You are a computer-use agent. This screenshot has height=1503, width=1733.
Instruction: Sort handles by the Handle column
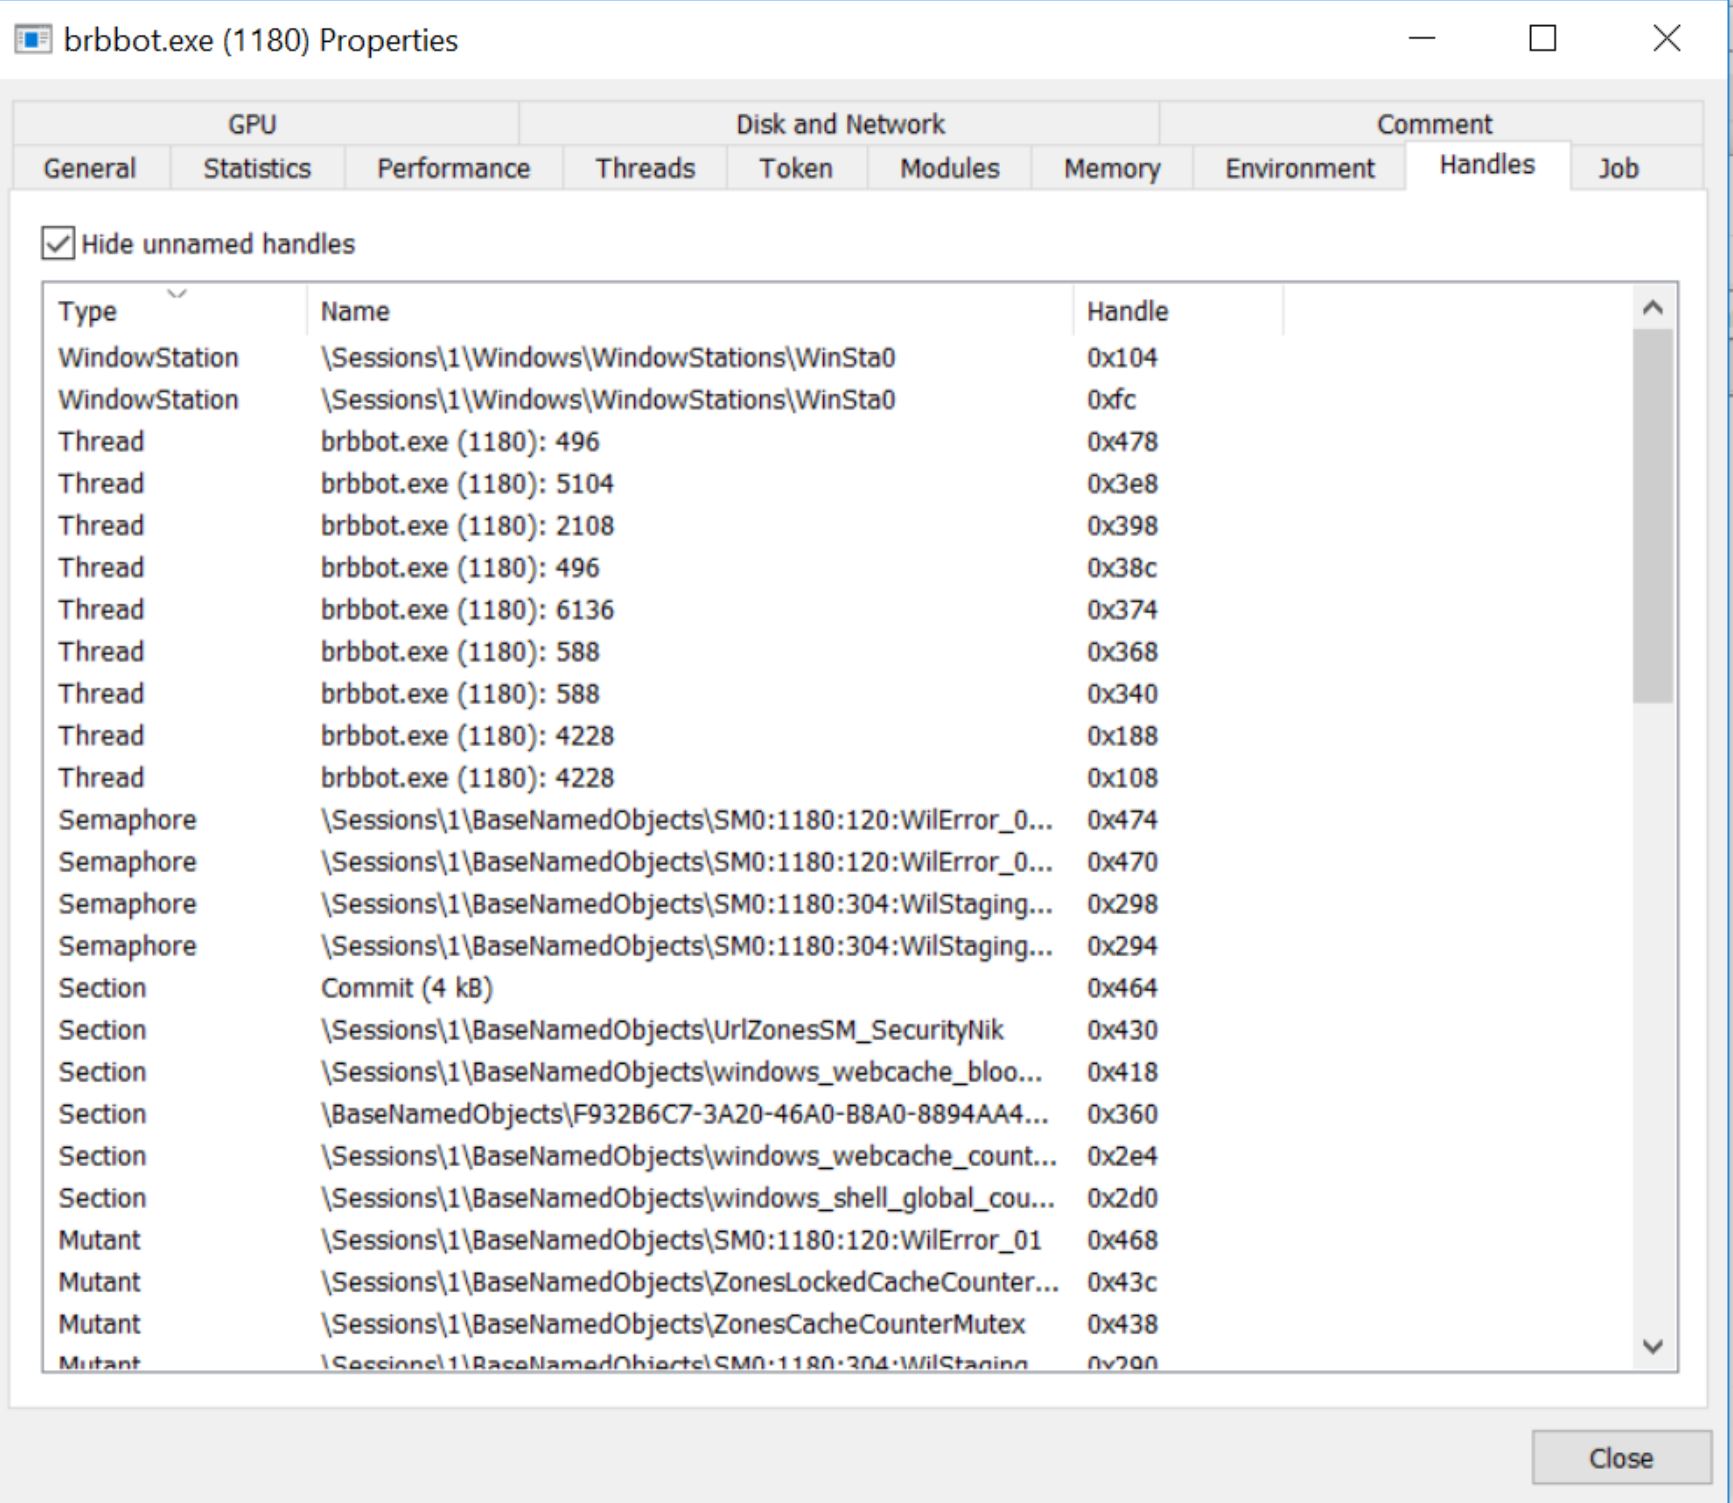(x=1128, y=310)
